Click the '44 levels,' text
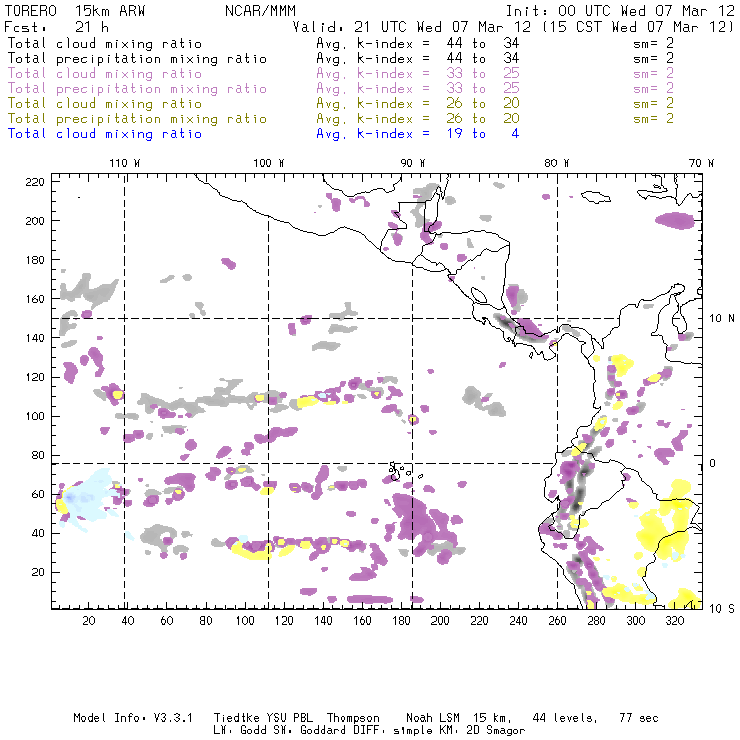Image resolution: width=740 pixels, height=740 pixels. pos(565,718)
